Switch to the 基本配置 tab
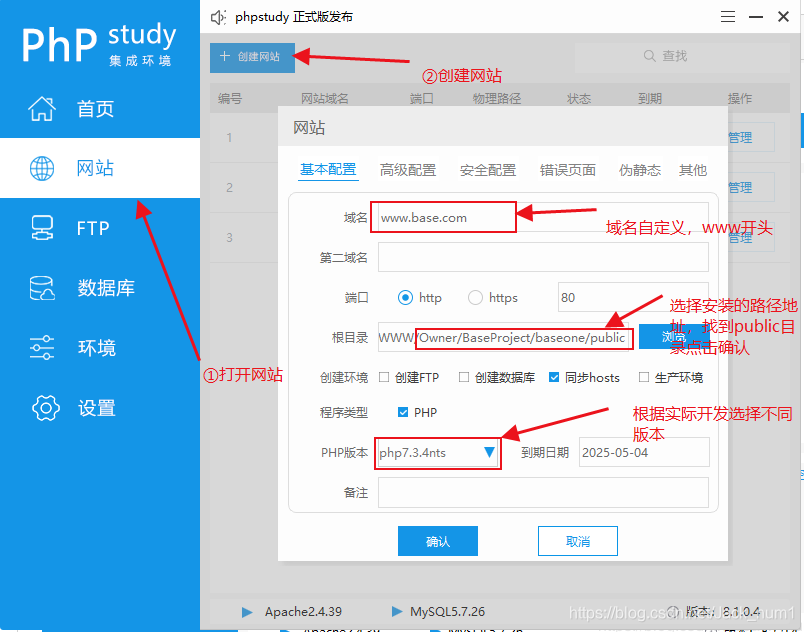The image size is (804, 632). point(328,170)
